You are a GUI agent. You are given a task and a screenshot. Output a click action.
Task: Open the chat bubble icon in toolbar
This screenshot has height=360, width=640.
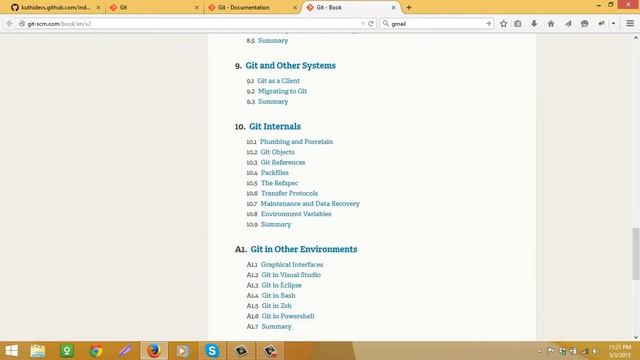point(584,24)
